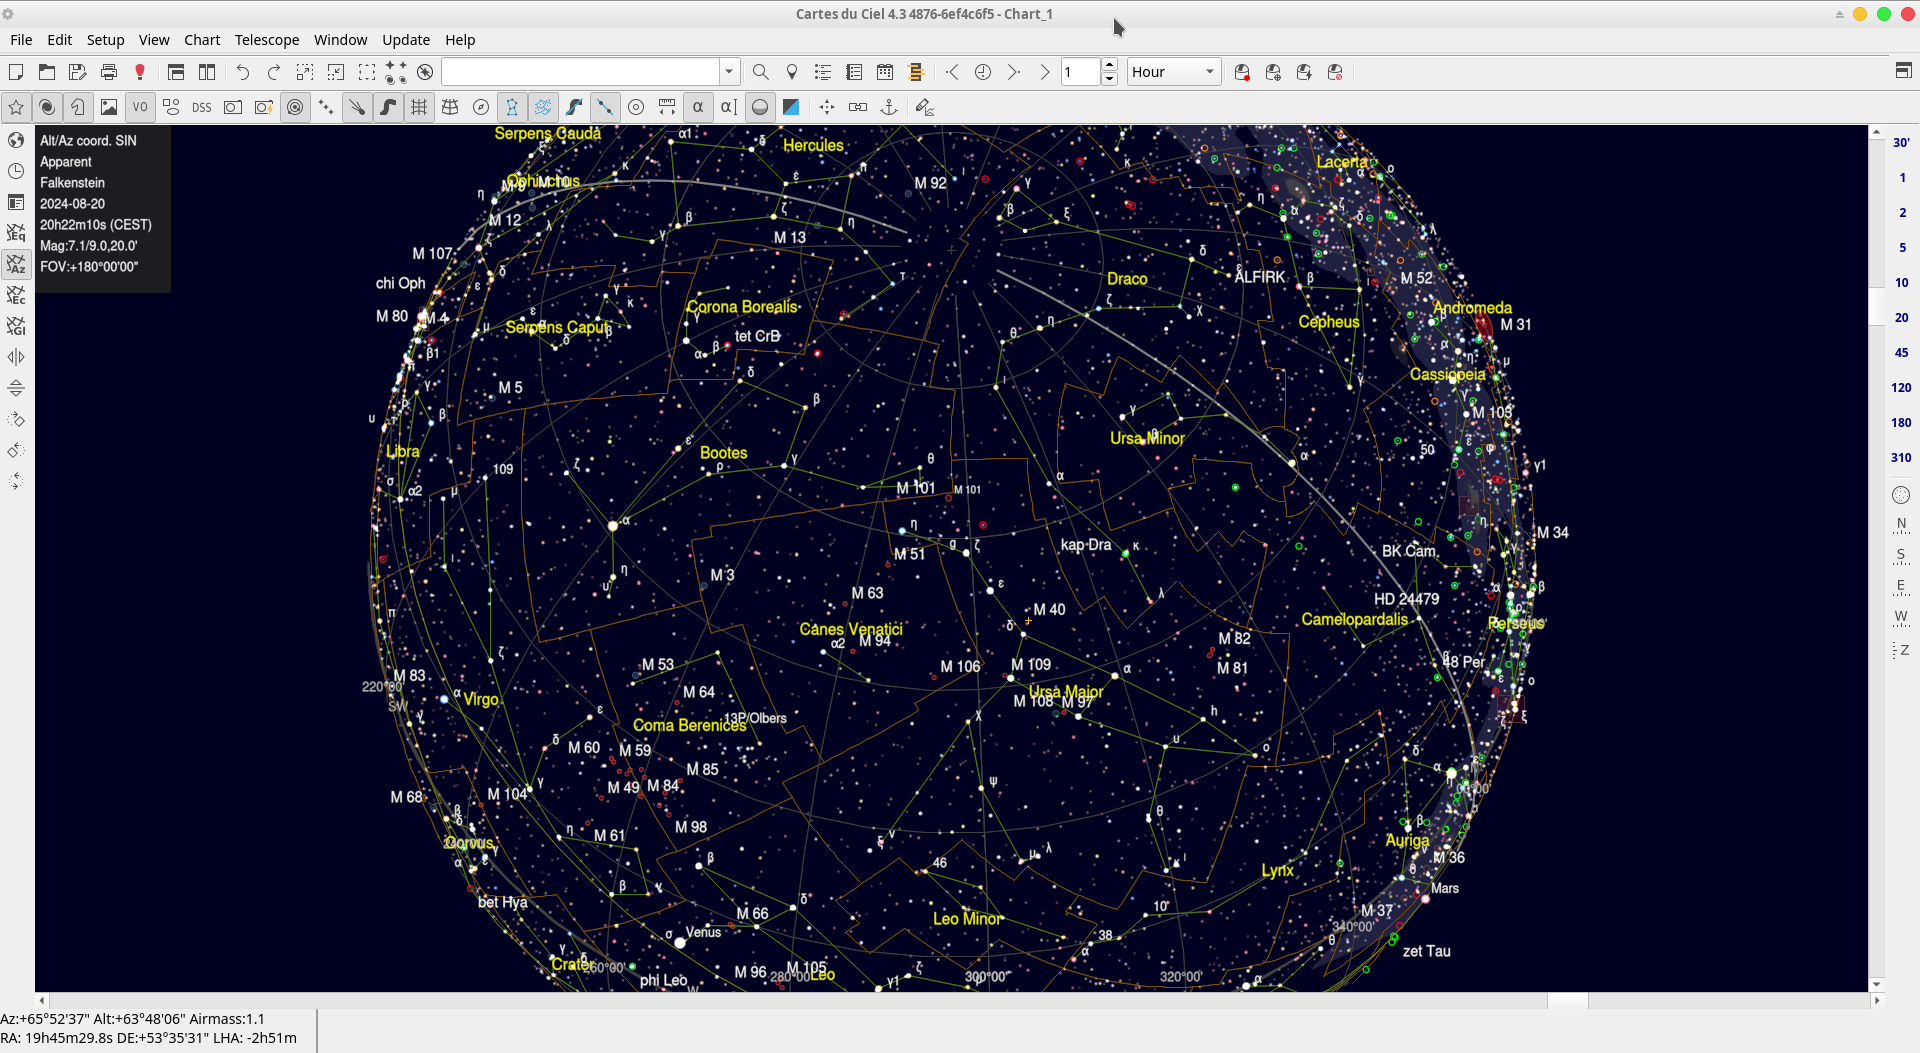Click the Save chart icon

point(78,72)
